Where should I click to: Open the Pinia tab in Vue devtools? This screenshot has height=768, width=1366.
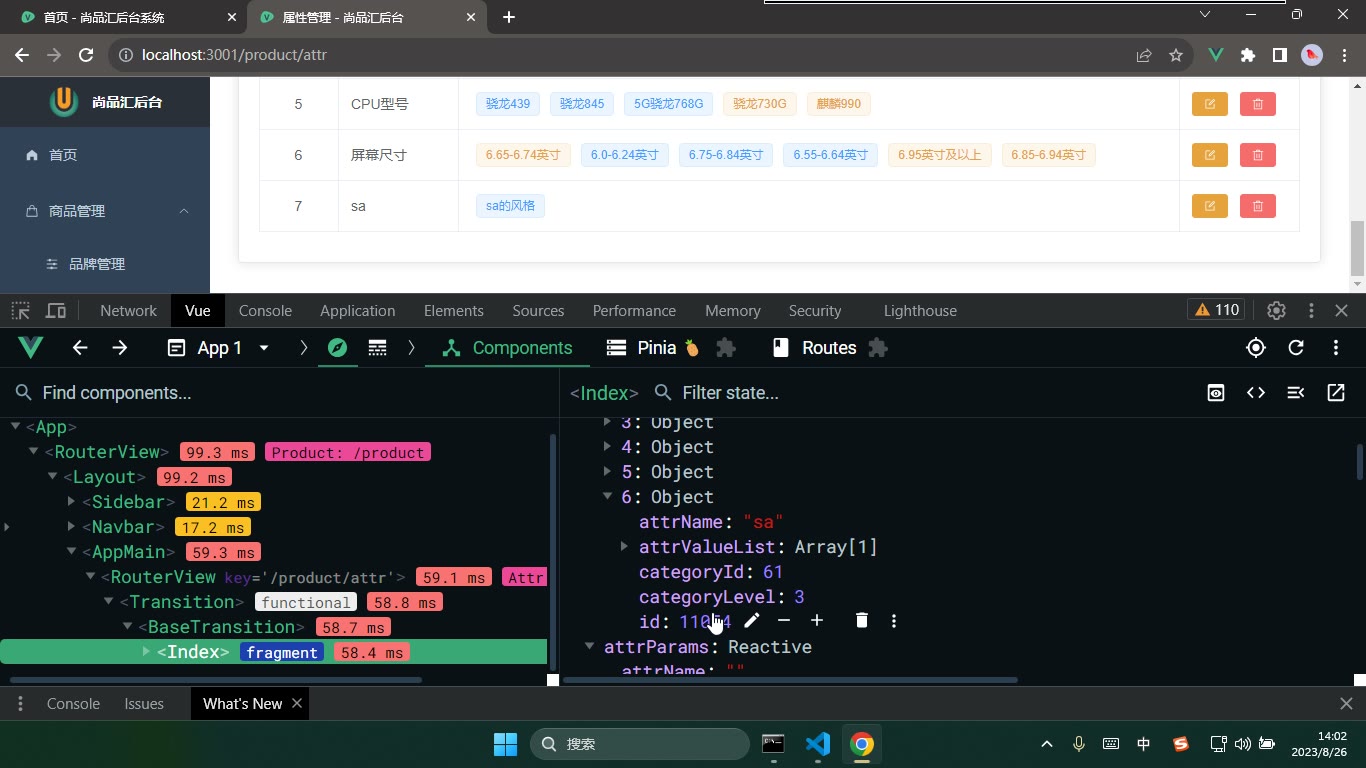coord(653,348)
